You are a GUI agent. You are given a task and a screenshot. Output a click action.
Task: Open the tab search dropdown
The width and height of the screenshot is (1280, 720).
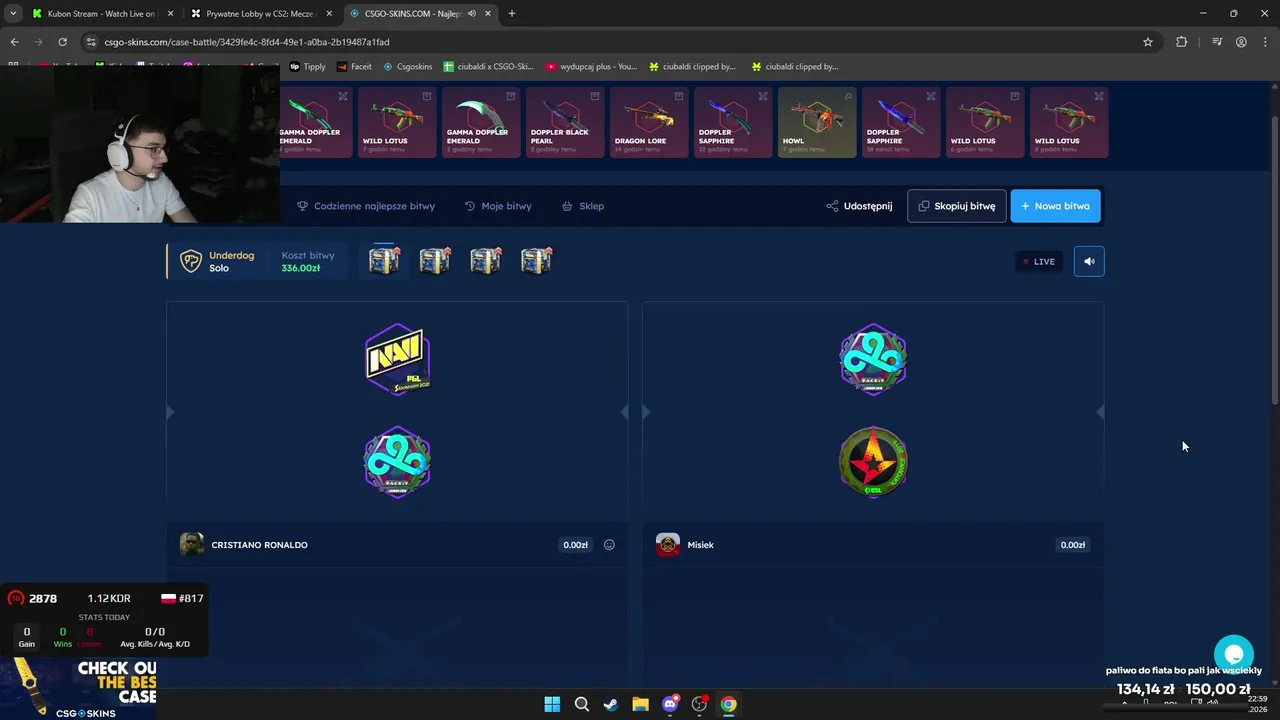click(13, 14)
